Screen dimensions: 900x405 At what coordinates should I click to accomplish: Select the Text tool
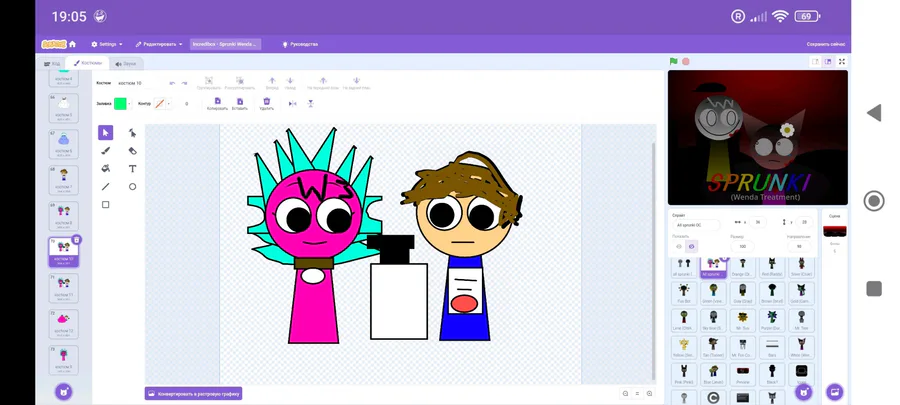(132, 169)
